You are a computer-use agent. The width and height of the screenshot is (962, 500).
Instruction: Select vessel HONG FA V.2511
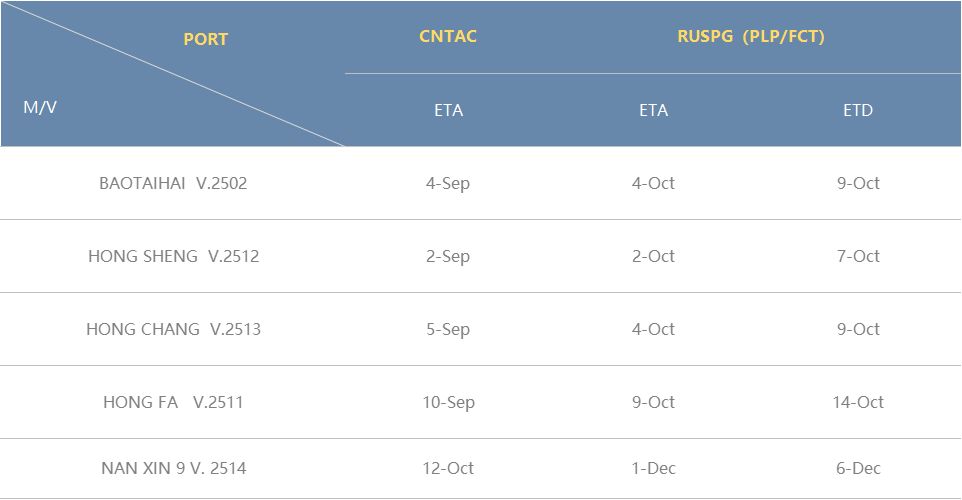(x=173, y=402)
